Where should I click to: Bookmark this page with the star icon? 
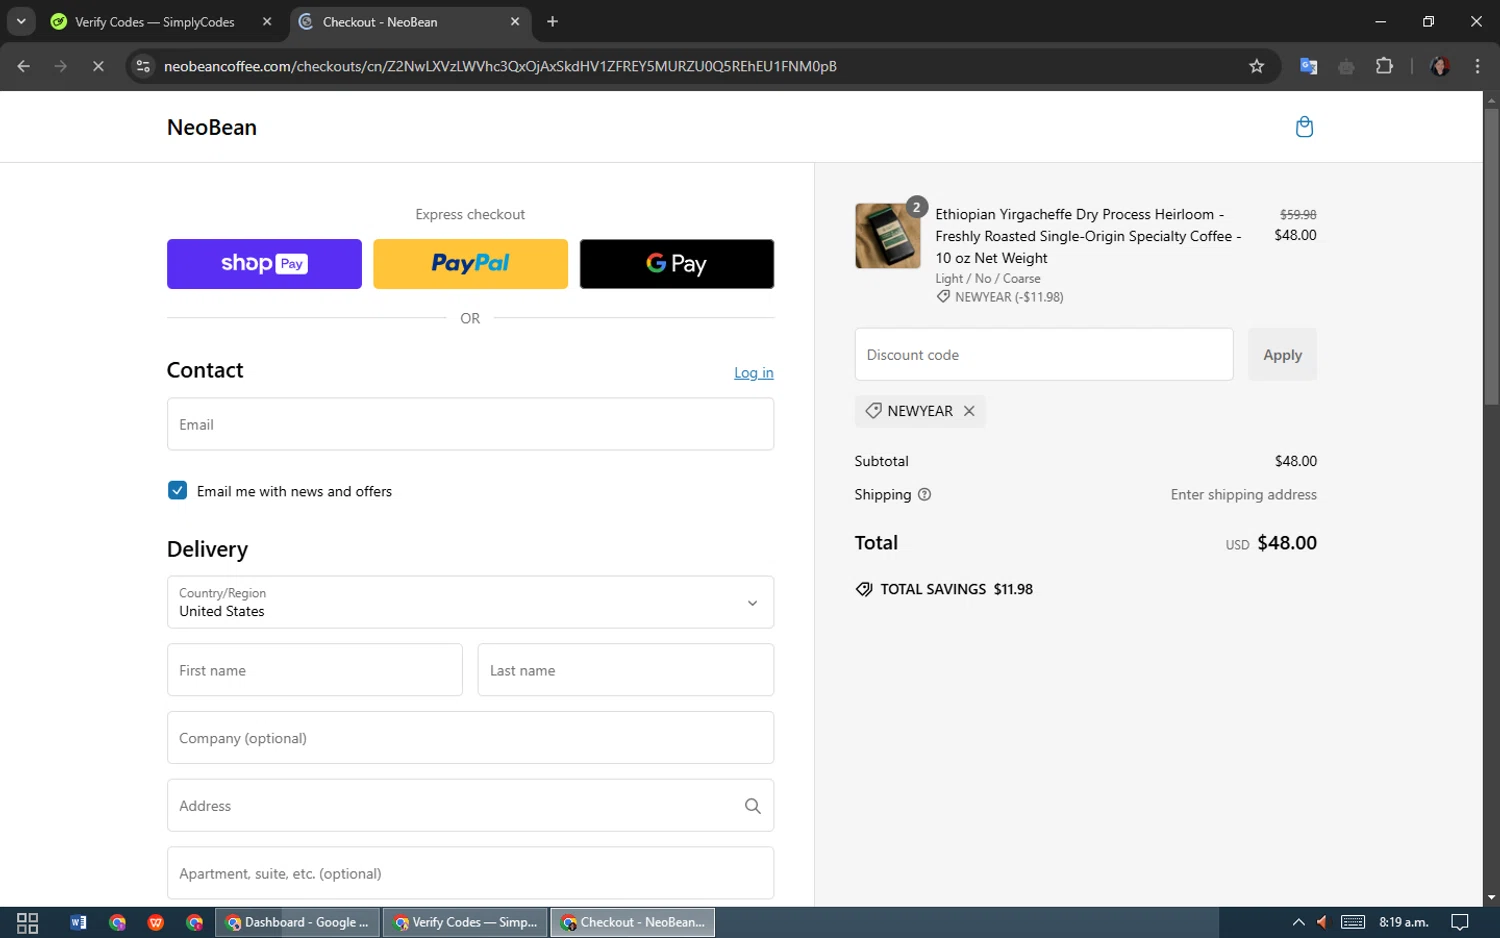pos(1257,66)
